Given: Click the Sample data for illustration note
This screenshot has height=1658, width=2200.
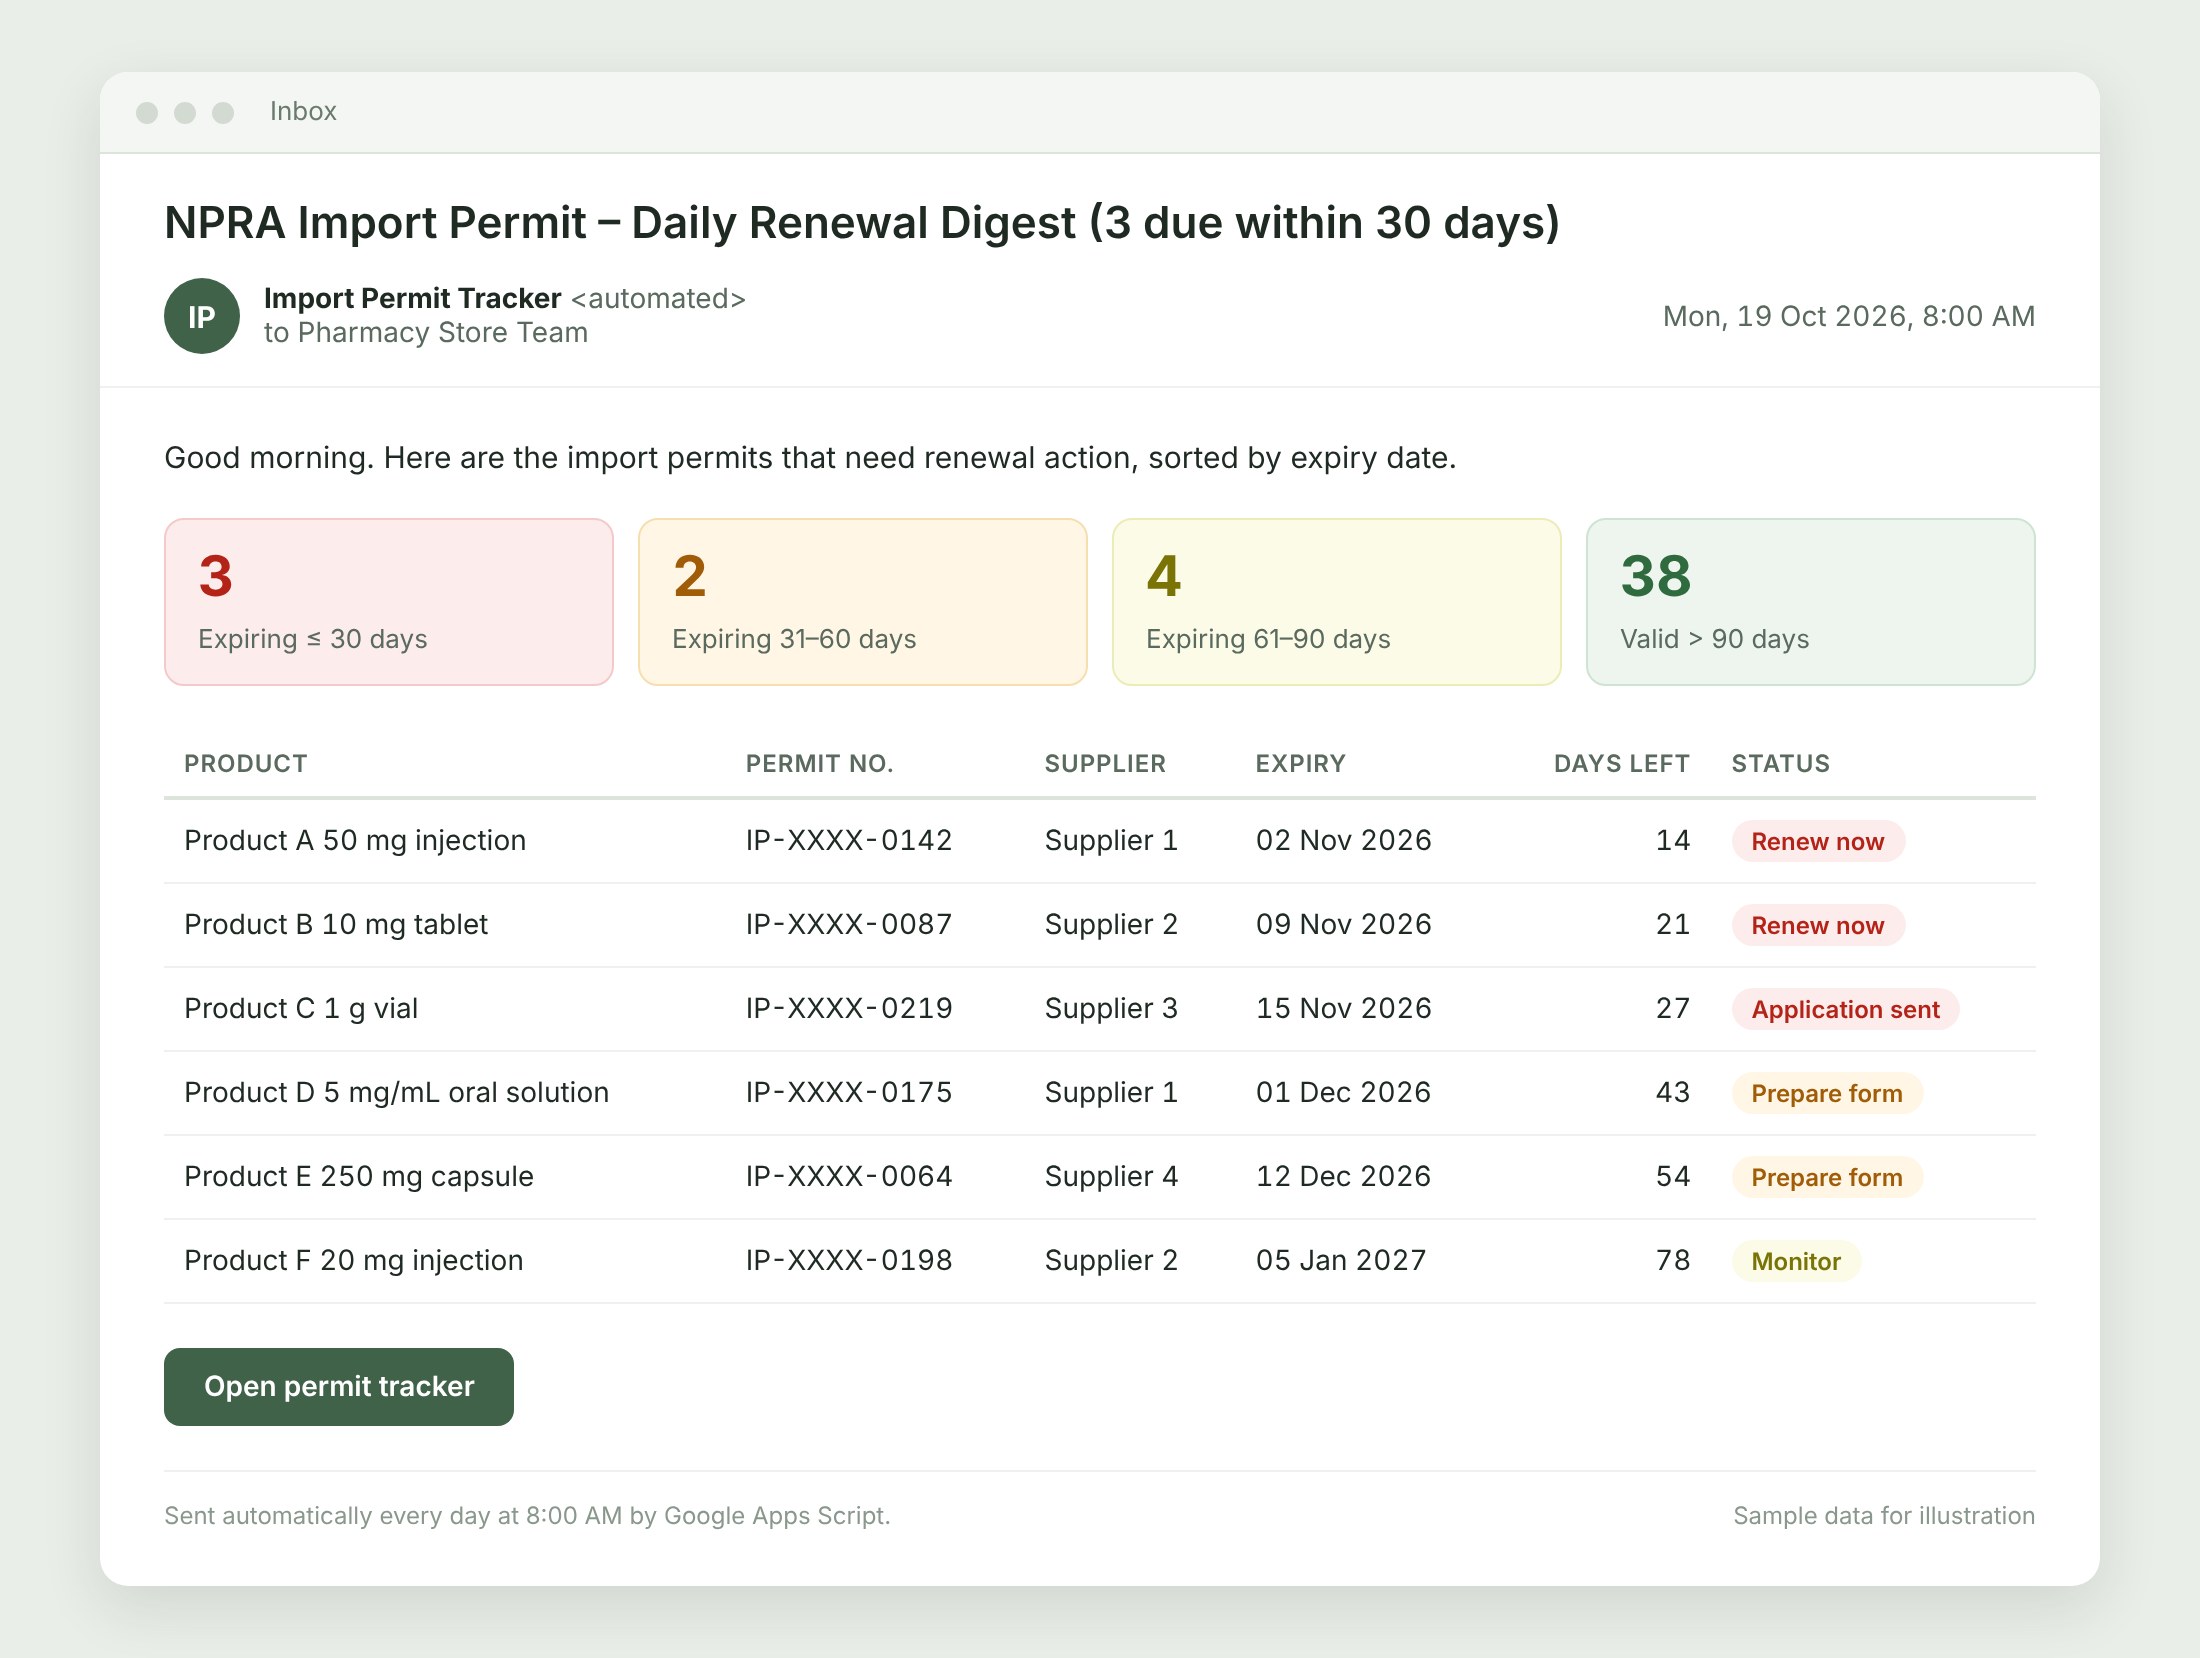Looking at the screenshot, I should pyautogui.click(x=1884, y=1515).
